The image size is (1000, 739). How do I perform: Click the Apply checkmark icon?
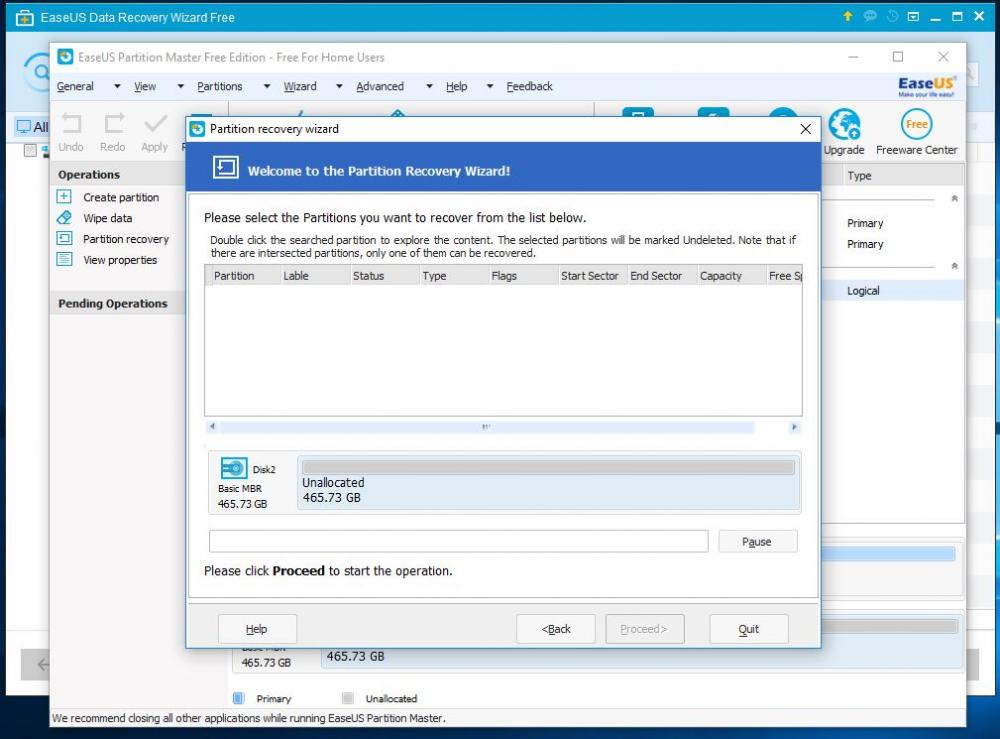pyautogui.click(x=155, y=123)
